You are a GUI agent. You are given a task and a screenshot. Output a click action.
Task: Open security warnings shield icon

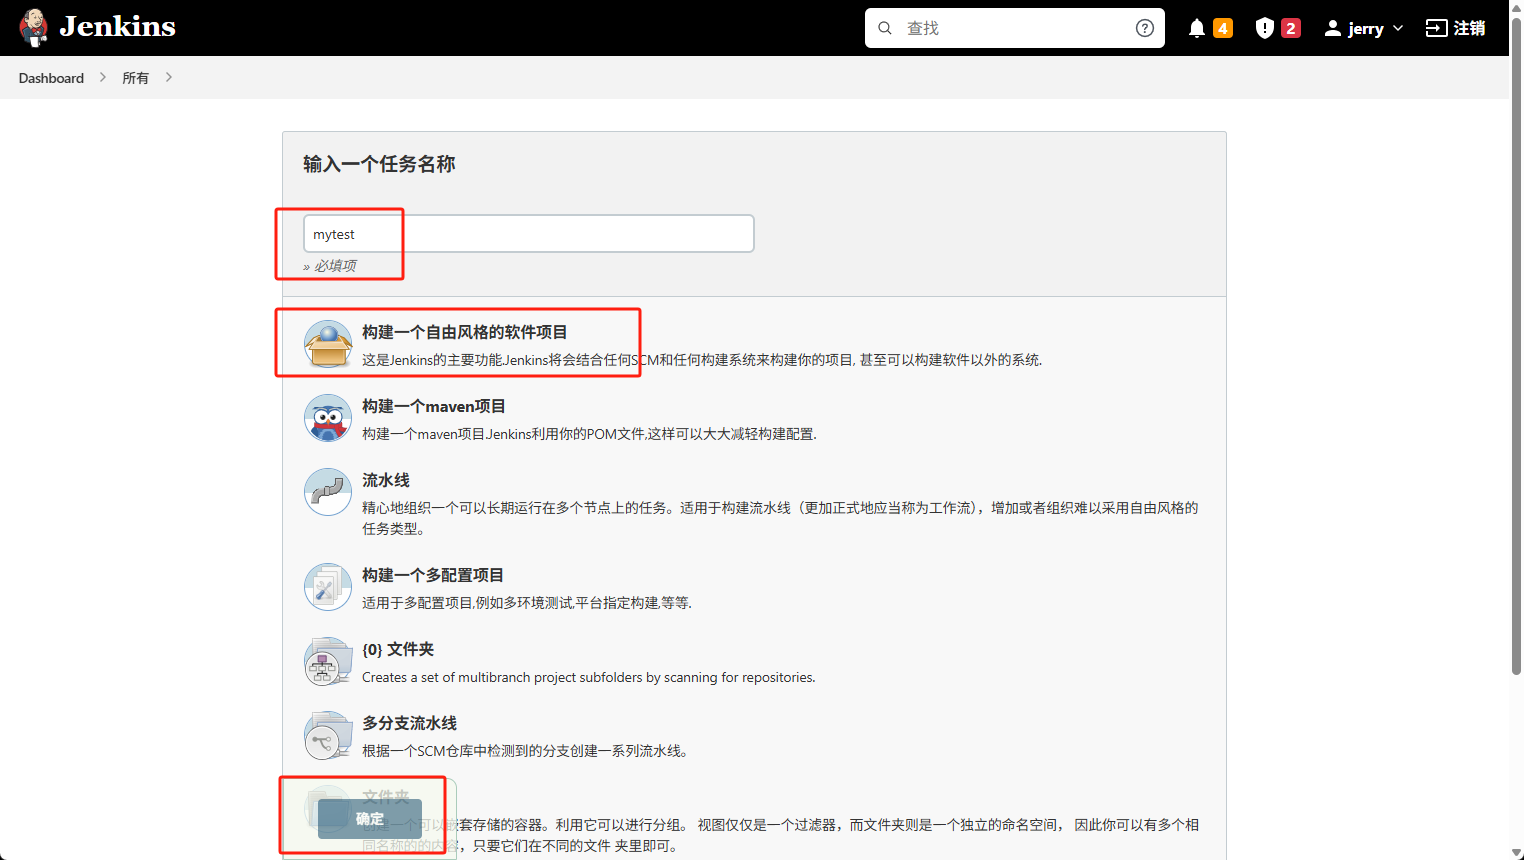point(1265,28)
